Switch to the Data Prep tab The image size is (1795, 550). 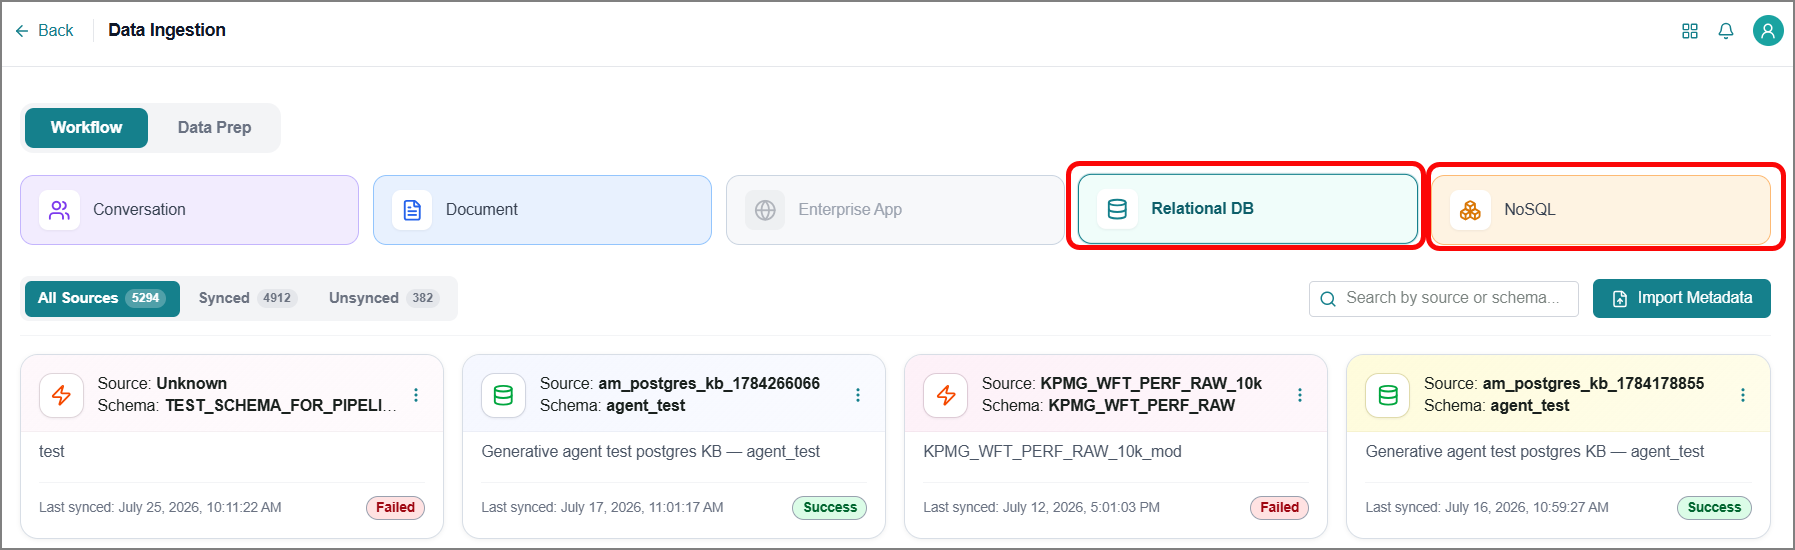pyautogui.click(x=214, y=128)
